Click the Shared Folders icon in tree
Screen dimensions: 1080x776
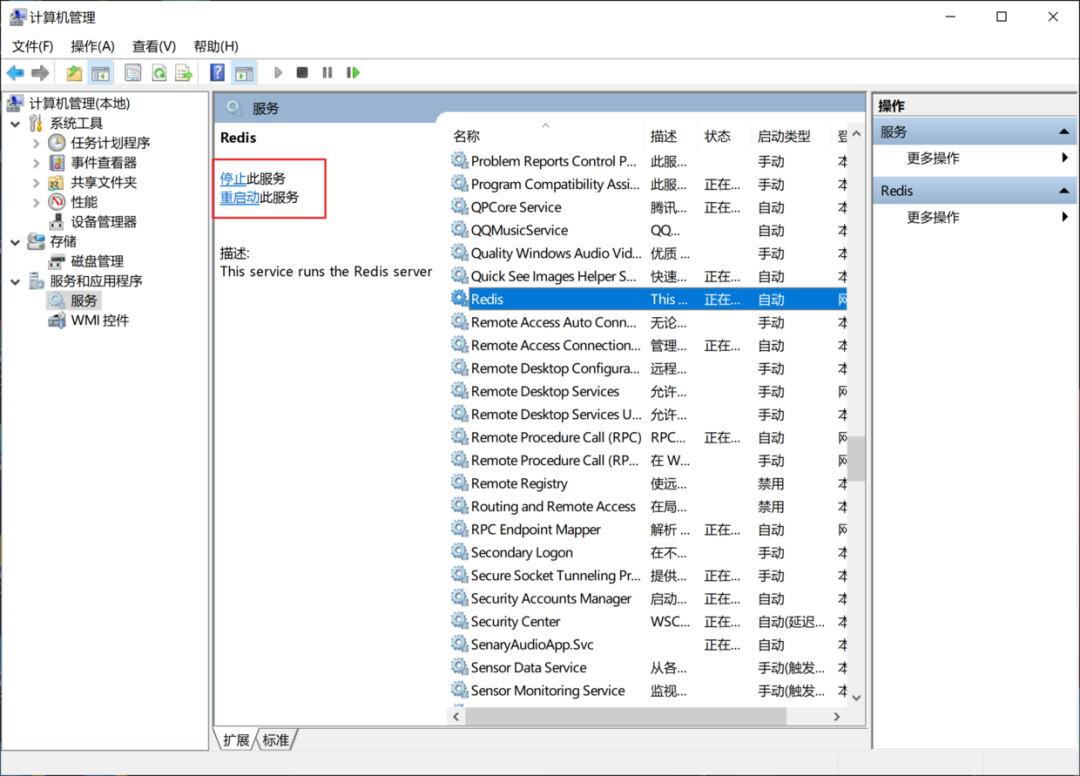[x=56, y=182]
